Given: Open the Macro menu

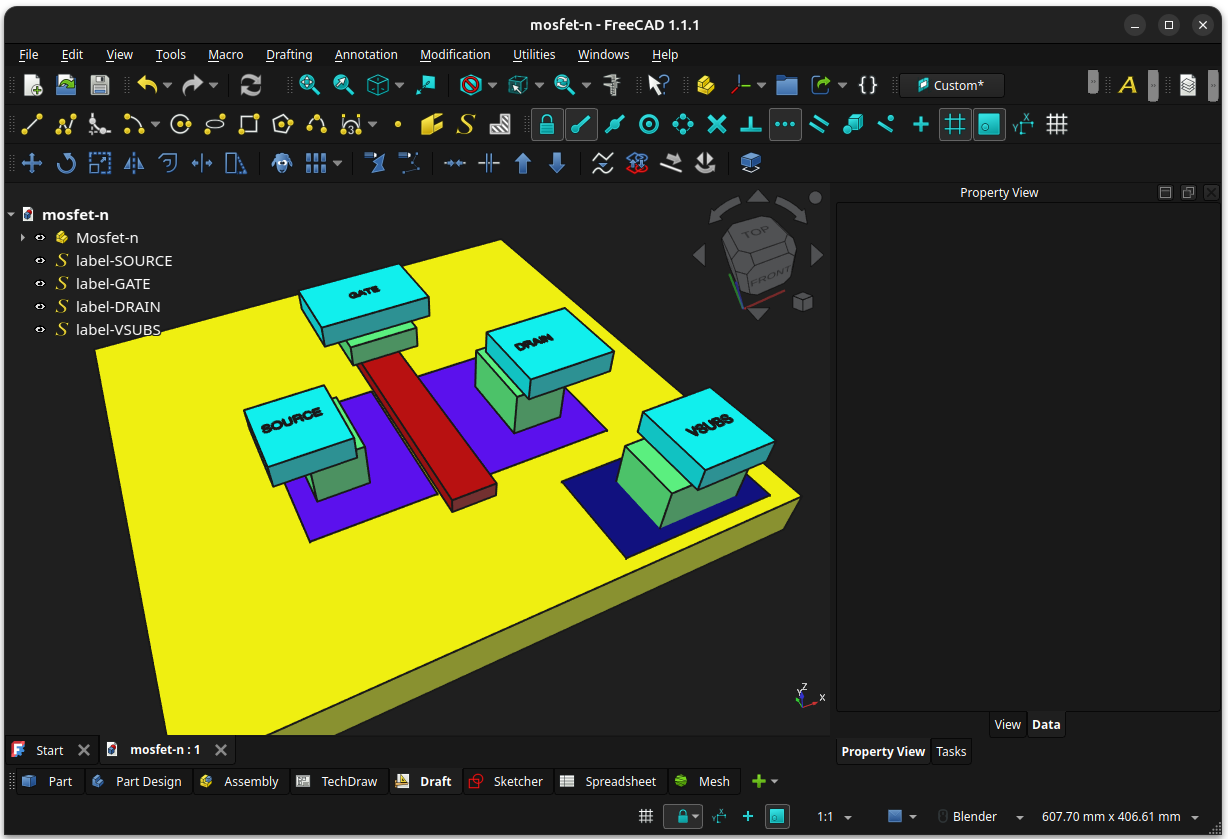Looking at the screenshot, I should click(226, 55).
